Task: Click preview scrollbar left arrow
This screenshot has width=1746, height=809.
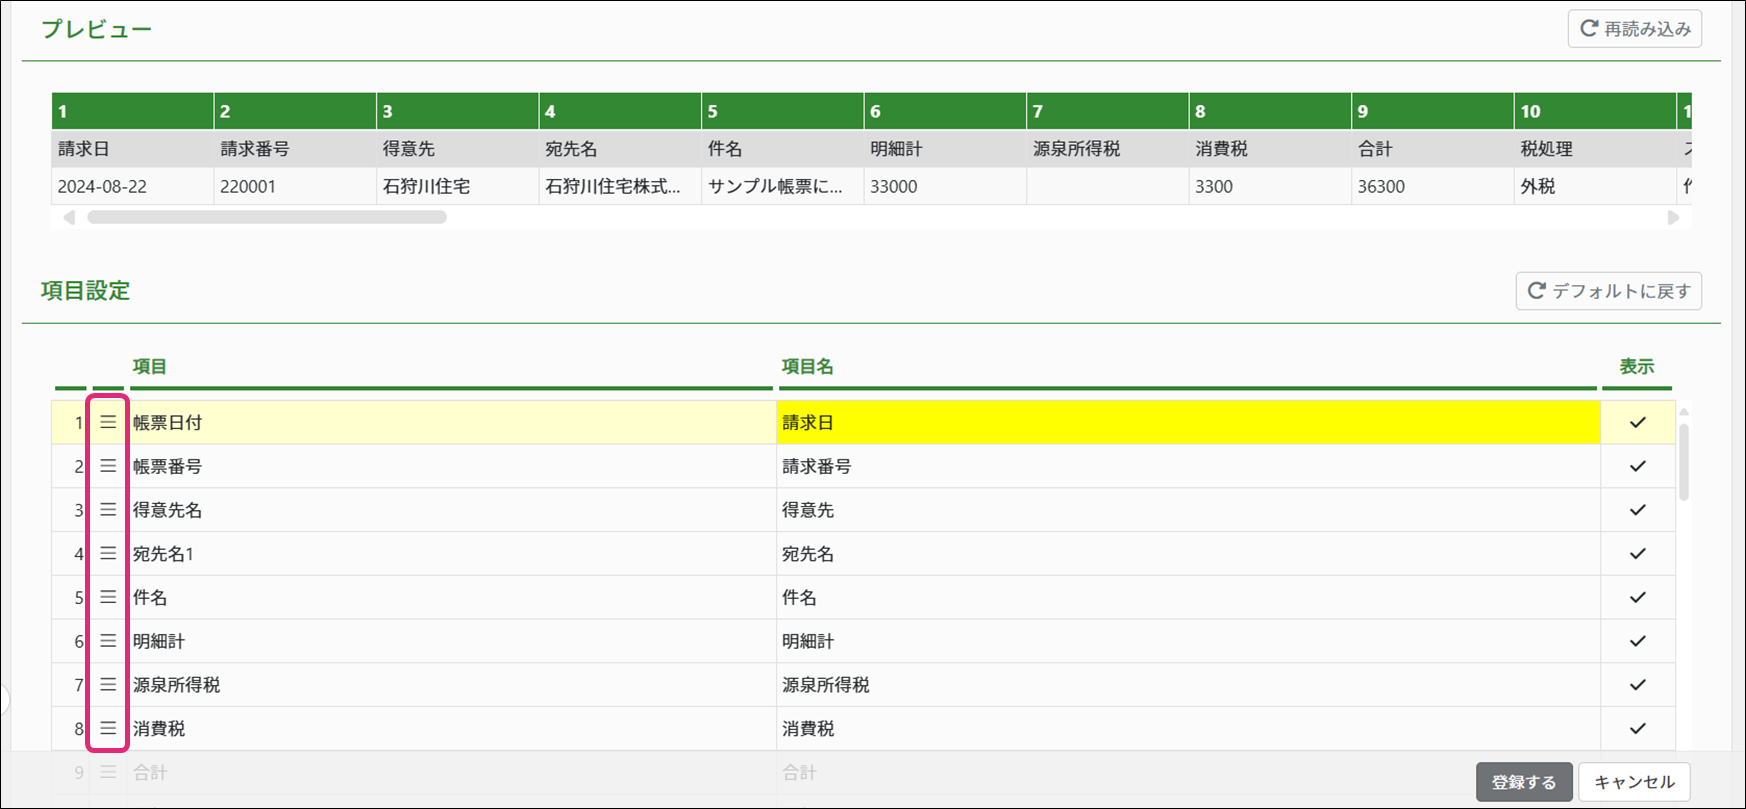Action: (69, 218)
